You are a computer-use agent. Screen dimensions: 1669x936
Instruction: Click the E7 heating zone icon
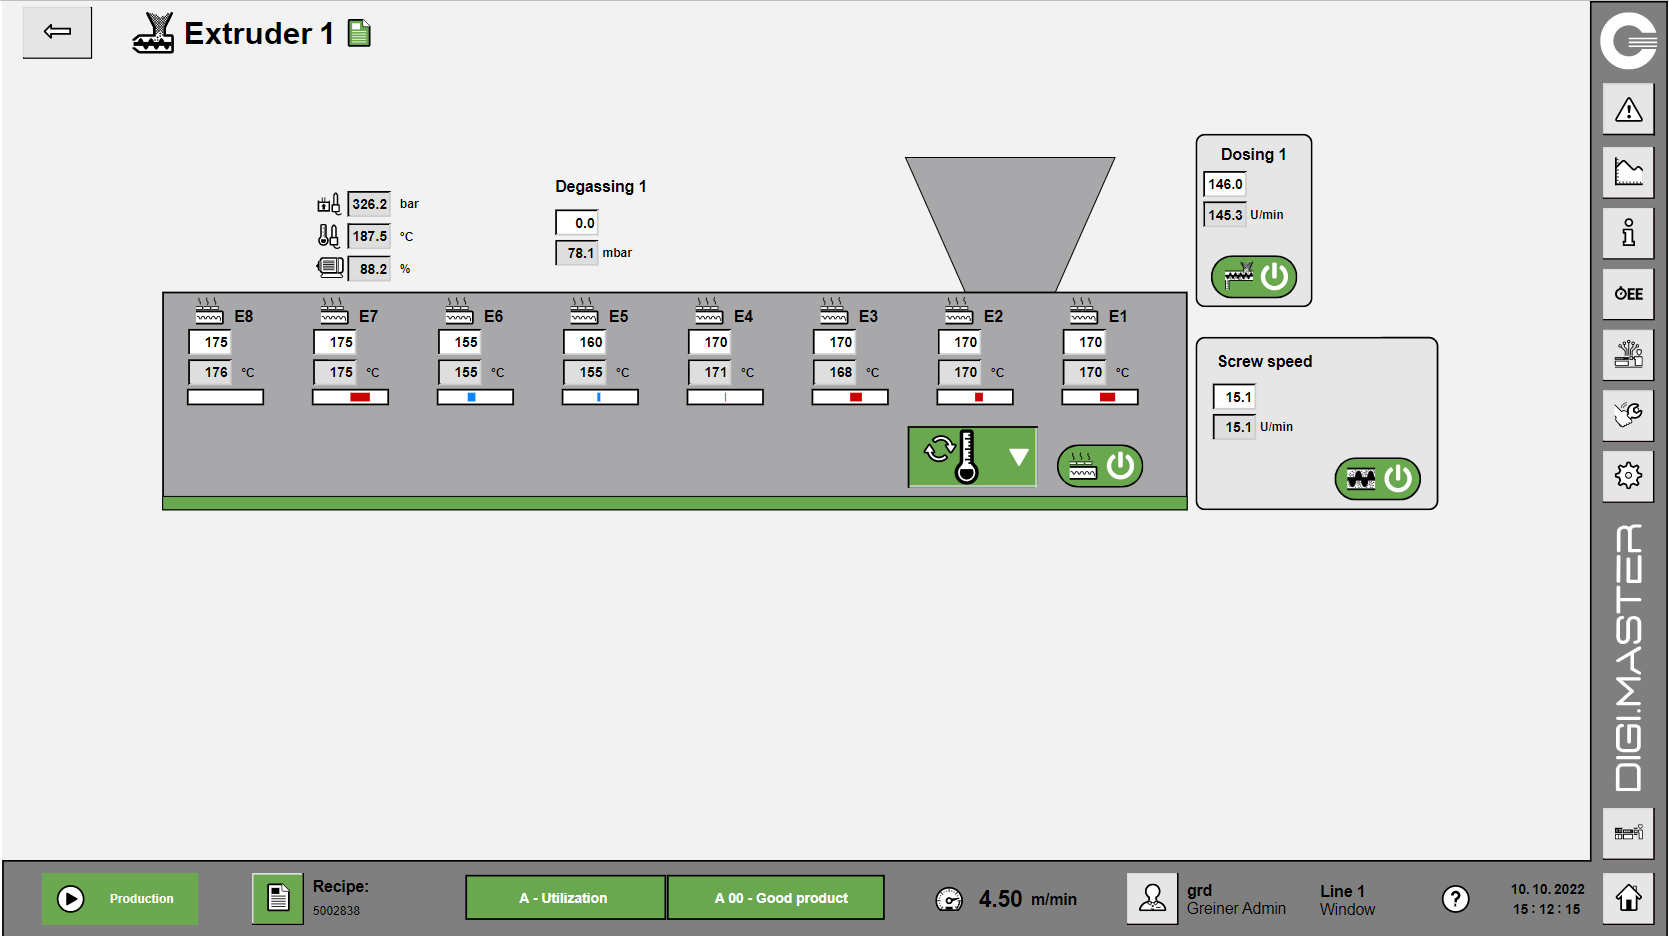click(334, 311)
